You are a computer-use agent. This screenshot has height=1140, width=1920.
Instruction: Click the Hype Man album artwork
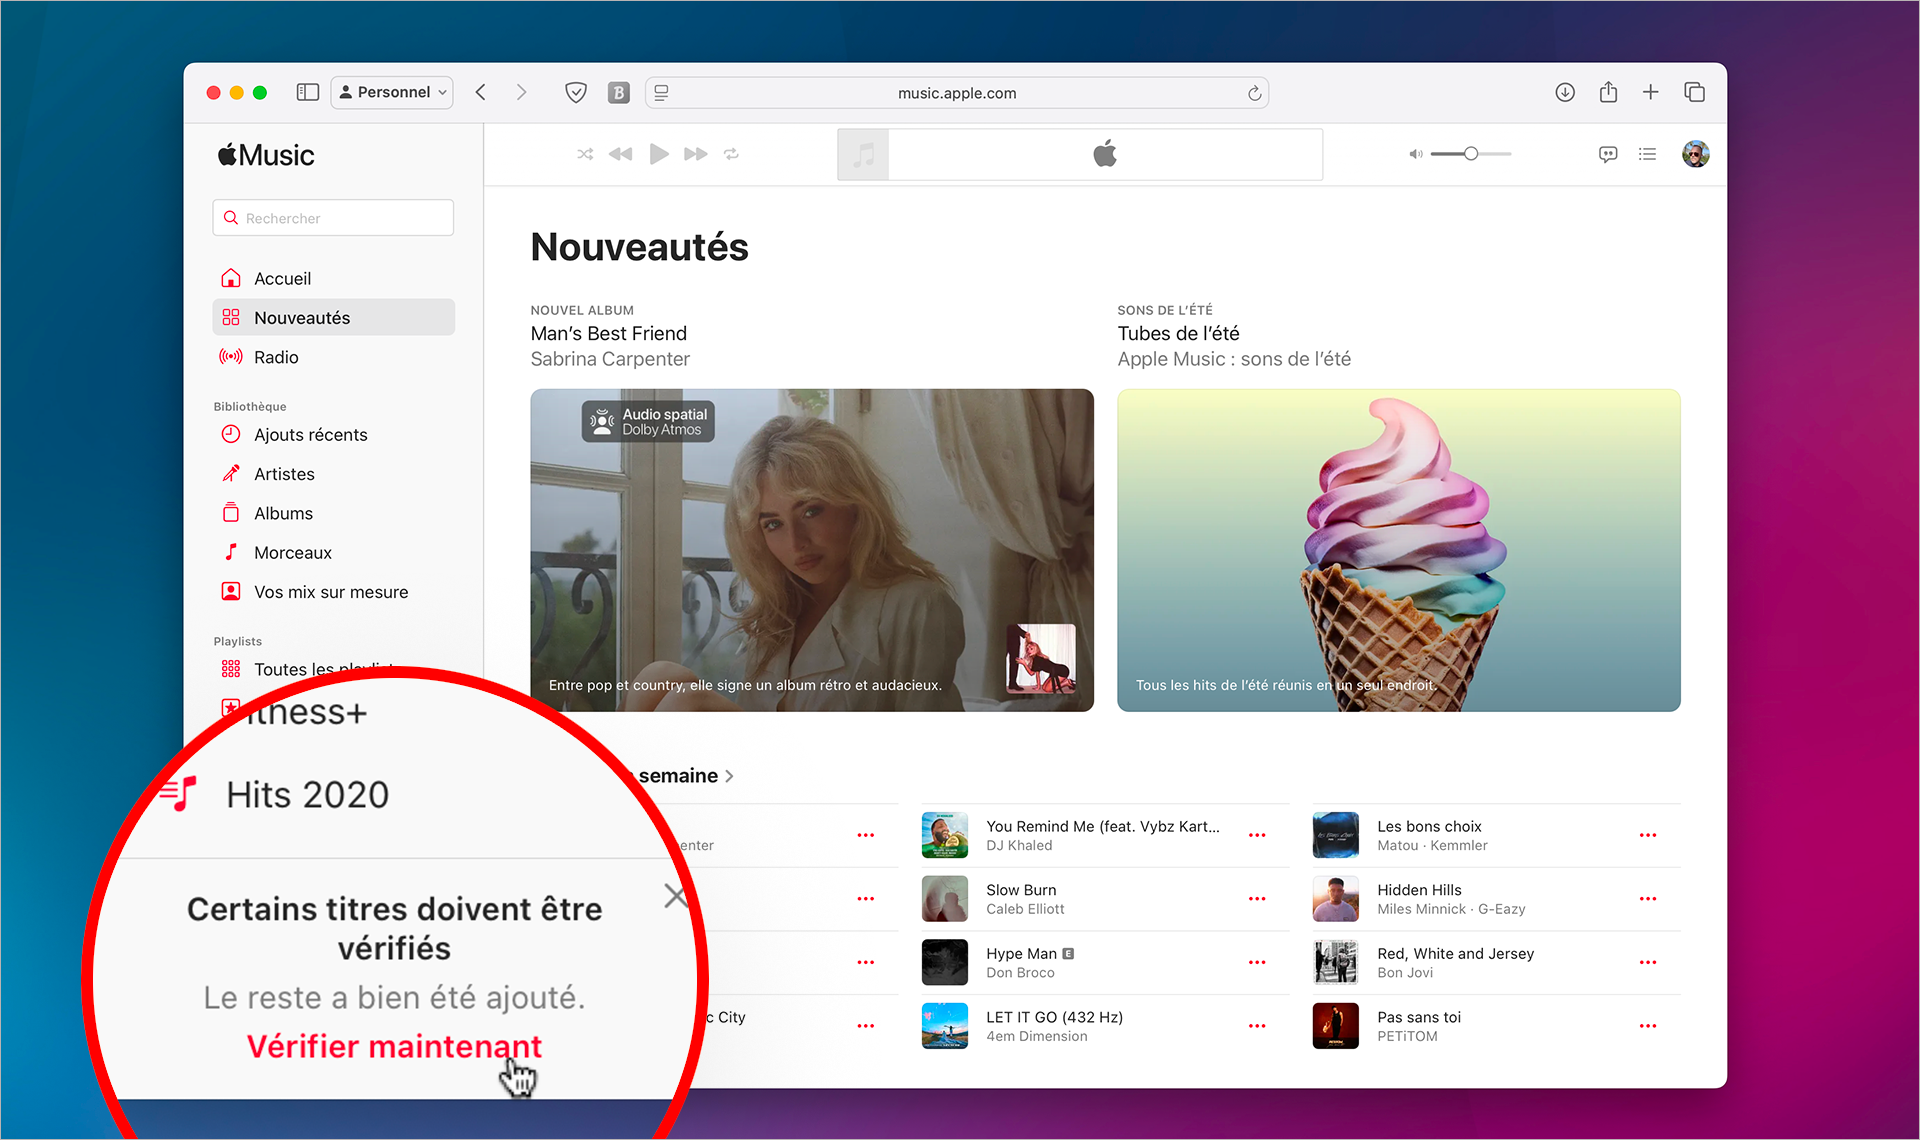point(945,962)
